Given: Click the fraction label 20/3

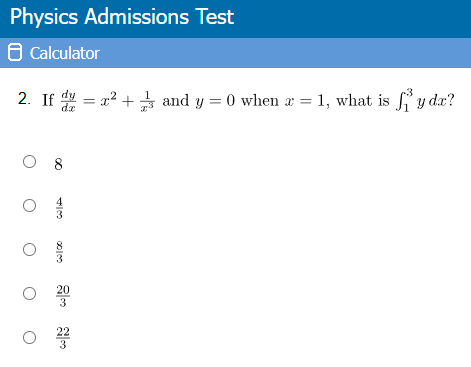Looking at the screenshot, I should pos(63,296).
